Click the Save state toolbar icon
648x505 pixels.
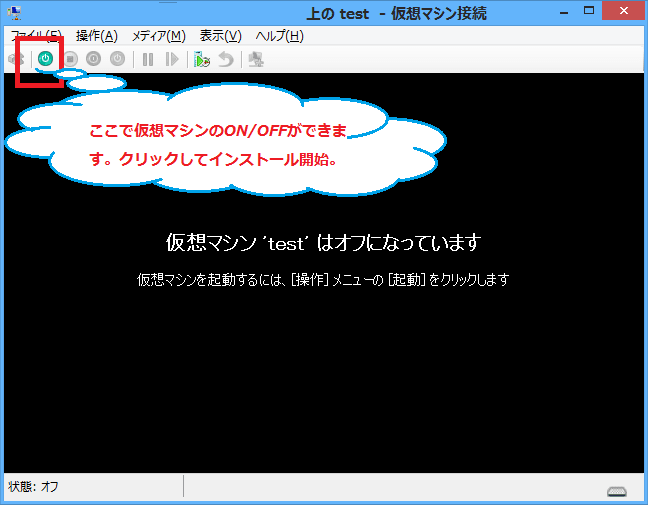(118, 59)
